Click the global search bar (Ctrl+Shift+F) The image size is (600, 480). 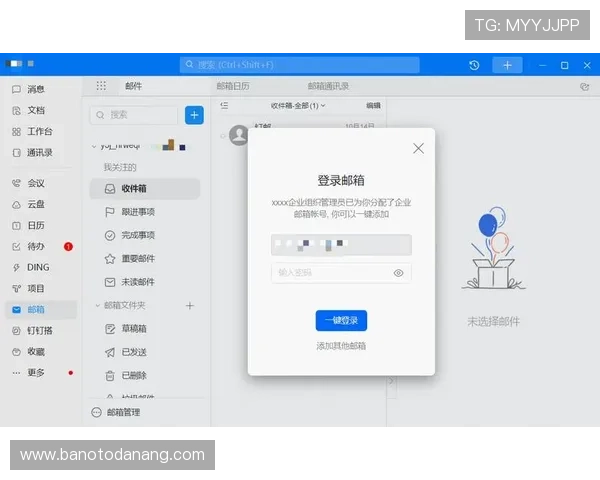[x=300, y=65]
